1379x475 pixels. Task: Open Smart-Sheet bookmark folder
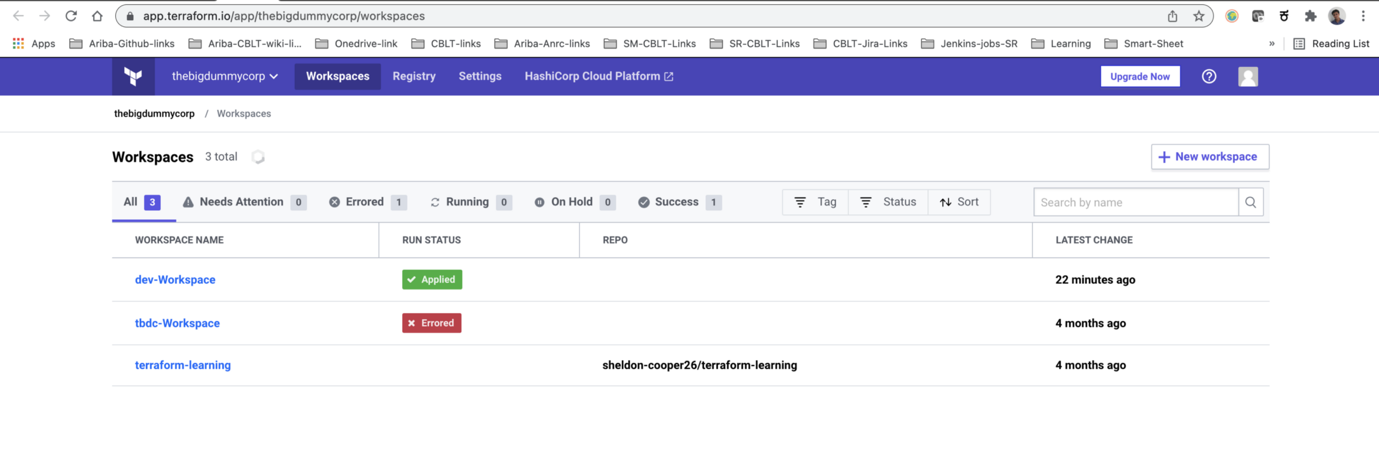tap(1143, 44)
